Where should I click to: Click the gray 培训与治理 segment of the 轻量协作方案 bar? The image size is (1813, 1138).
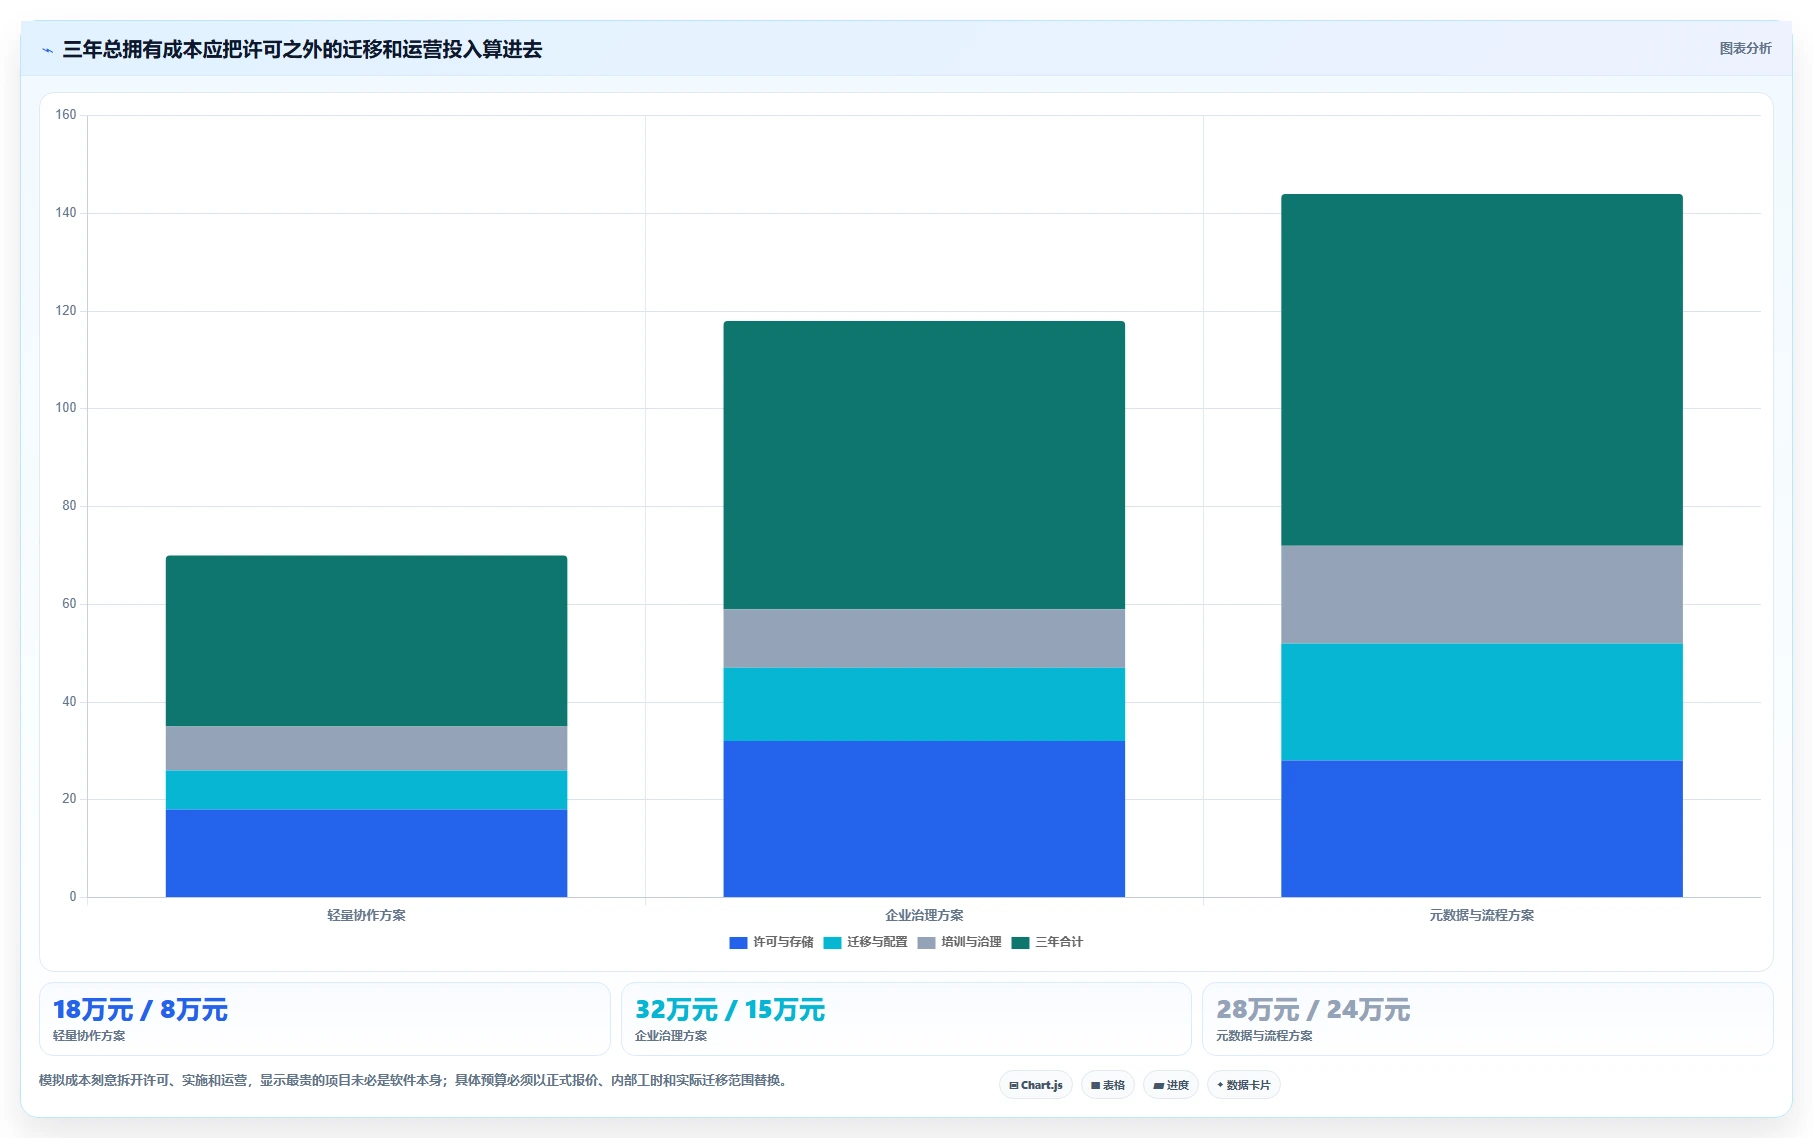[x=366, y=749]
